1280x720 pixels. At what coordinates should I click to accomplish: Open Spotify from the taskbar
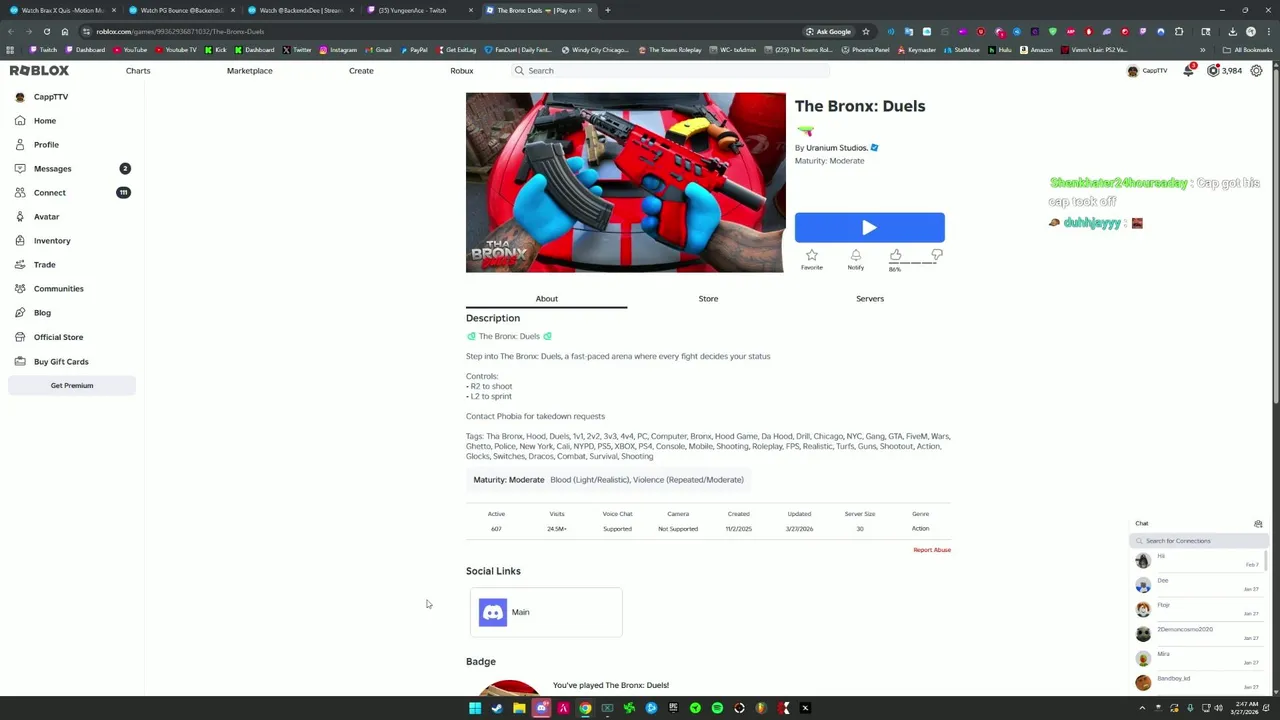tap(717, 709)
